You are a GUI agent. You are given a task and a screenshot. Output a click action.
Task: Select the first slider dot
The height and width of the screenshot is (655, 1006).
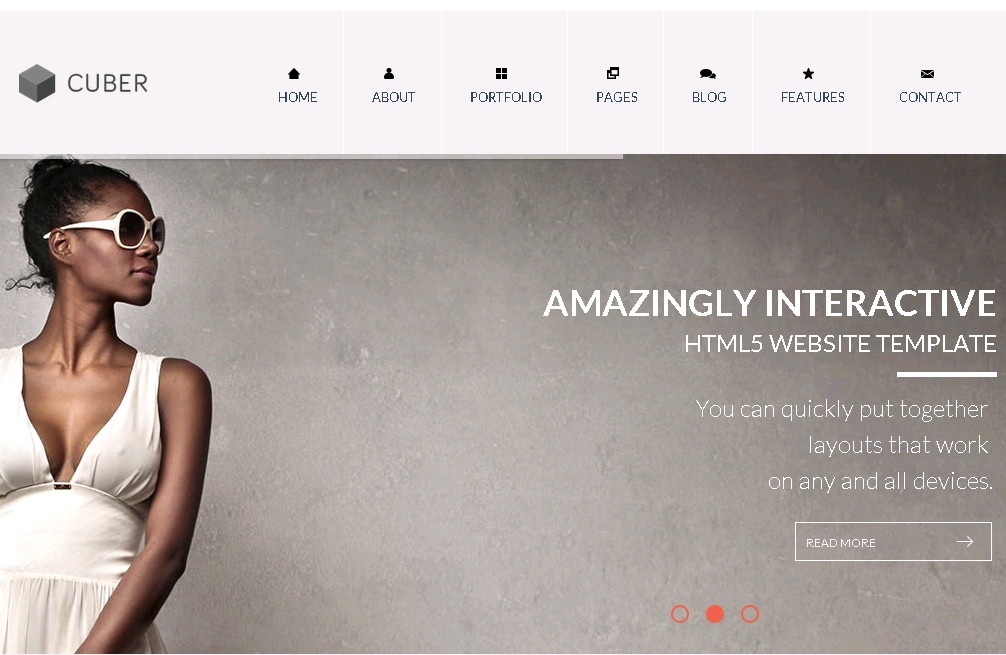tap(680, 614)
